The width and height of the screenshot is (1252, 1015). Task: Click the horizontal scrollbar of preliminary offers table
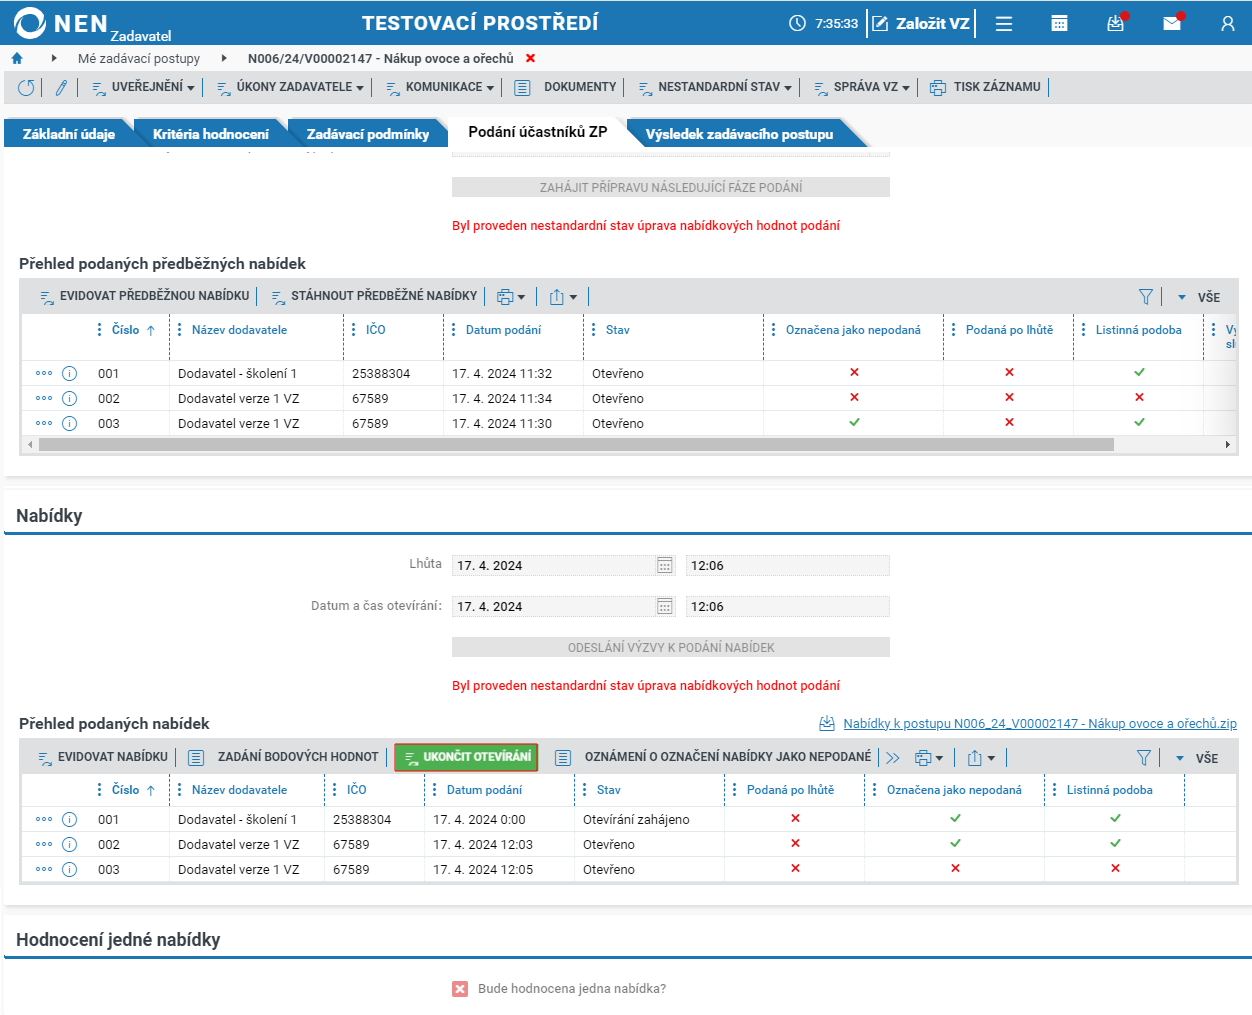[576, 445]
